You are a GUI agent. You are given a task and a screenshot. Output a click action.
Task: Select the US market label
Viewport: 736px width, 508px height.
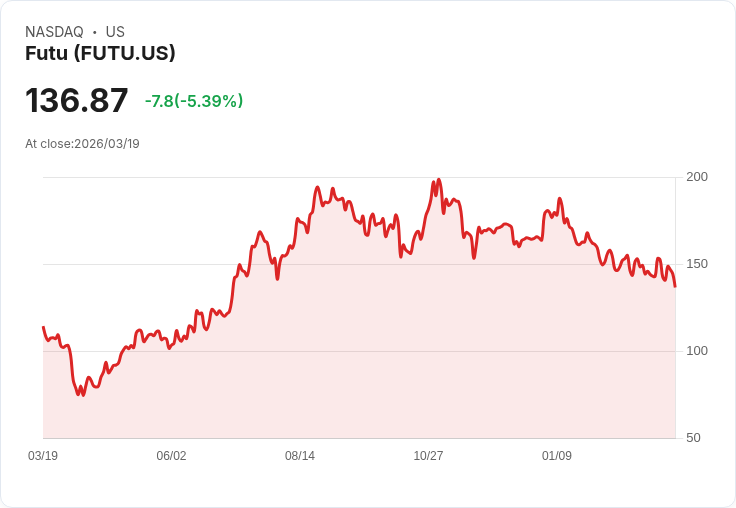click(x=115, y=32)
